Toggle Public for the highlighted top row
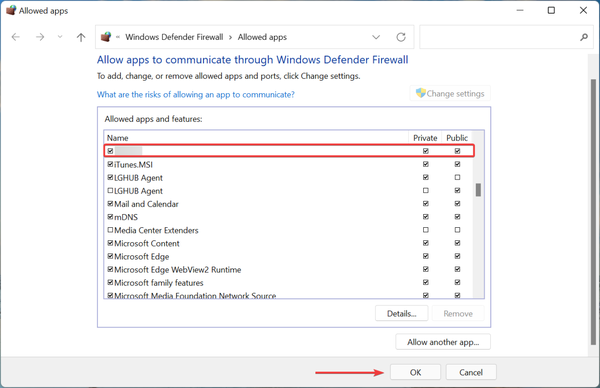 (457, 151)
